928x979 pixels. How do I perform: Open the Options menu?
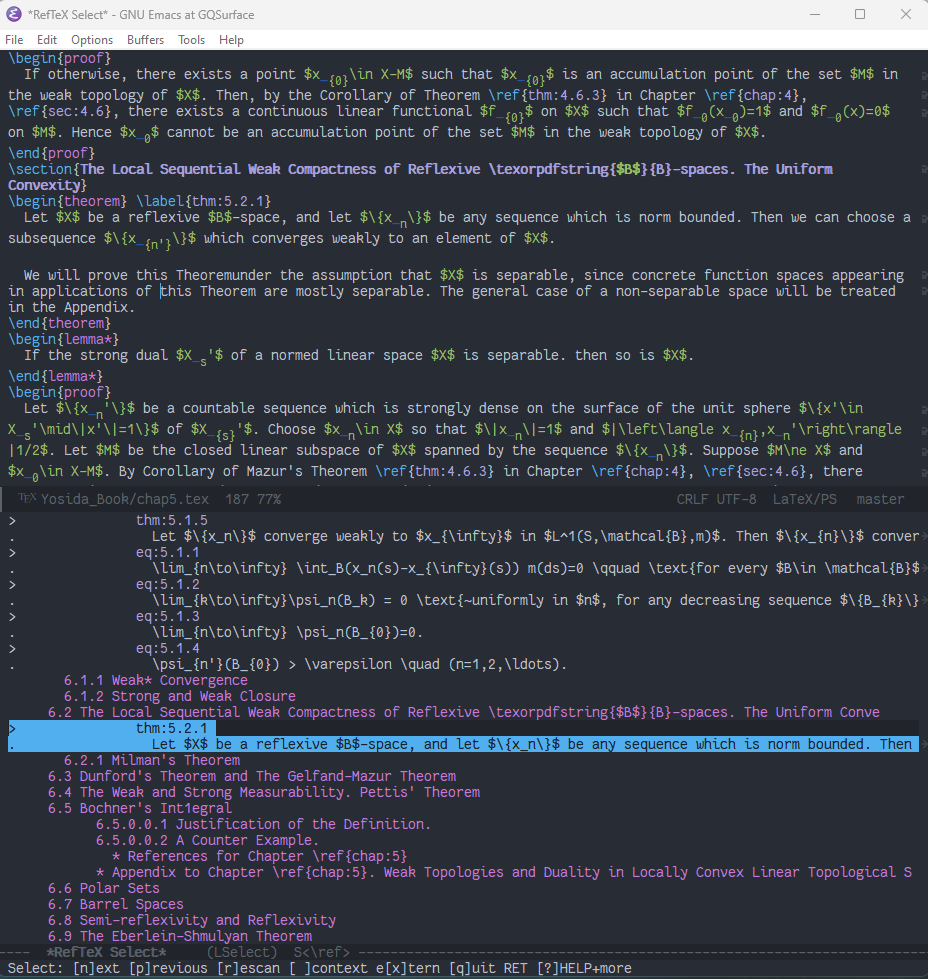coord(91,40)
